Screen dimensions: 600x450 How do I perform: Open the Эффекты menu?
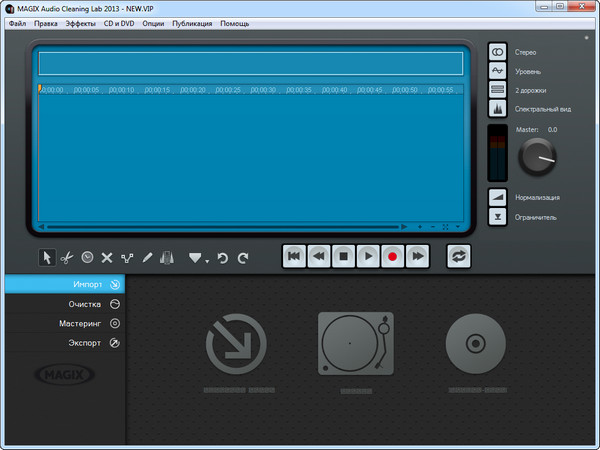[80, 23]
